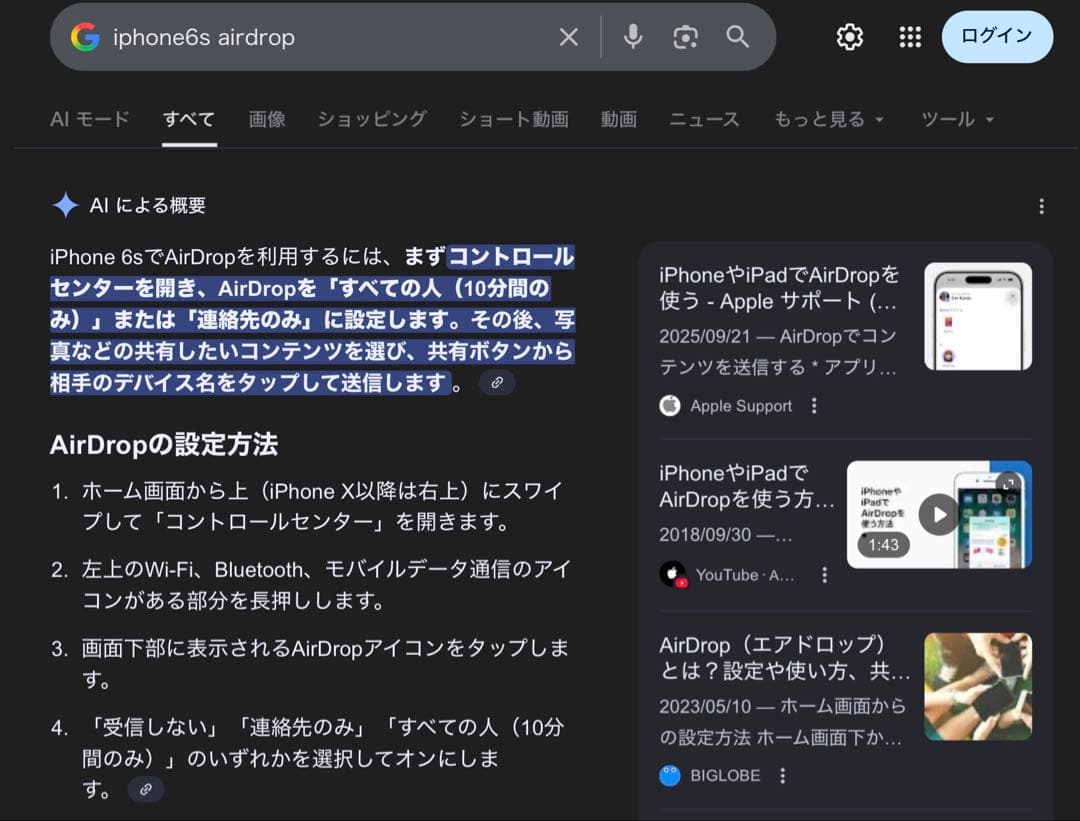Click the 2025/09/21 result snippet text

click(778, 351)
